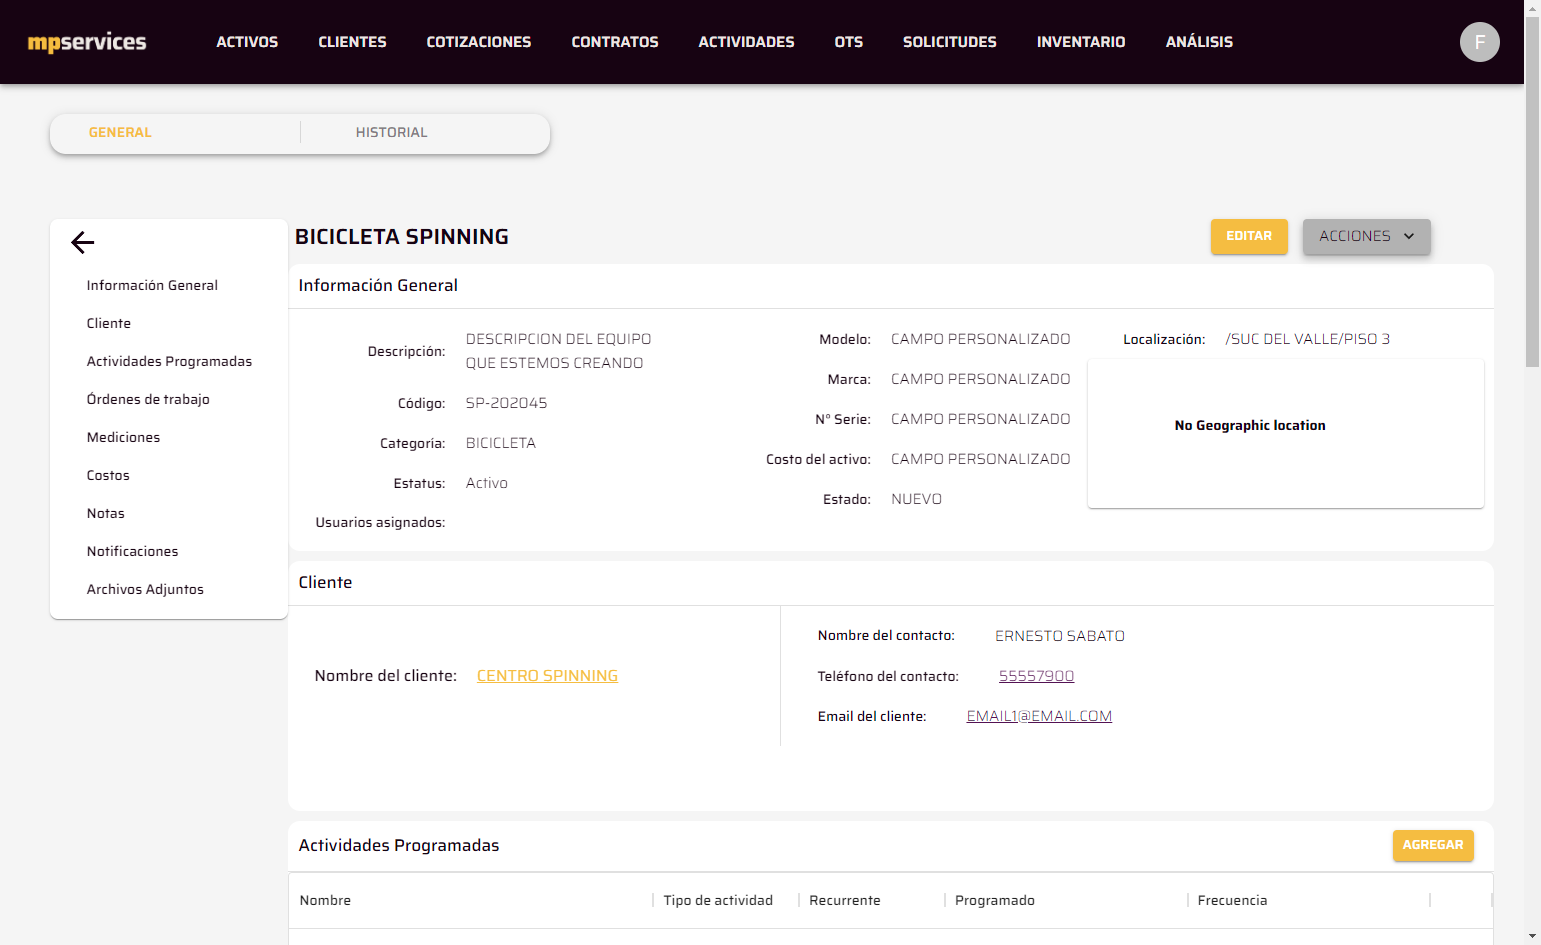This screenshot has height=945, width=1541.
Task: Open the user avatar F menu
Action: [1479, 42]
